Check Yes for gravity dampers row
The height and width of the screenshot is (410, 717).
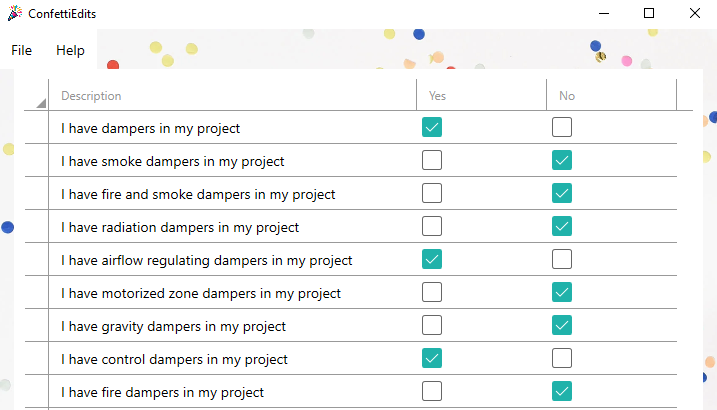pos(432,326)
